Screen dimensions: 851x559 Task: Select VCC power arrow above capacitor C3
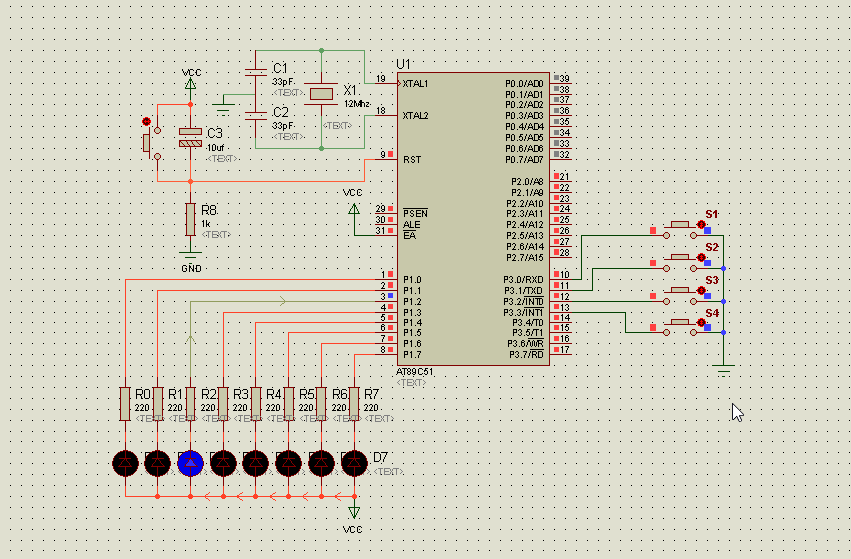[190, 84]
